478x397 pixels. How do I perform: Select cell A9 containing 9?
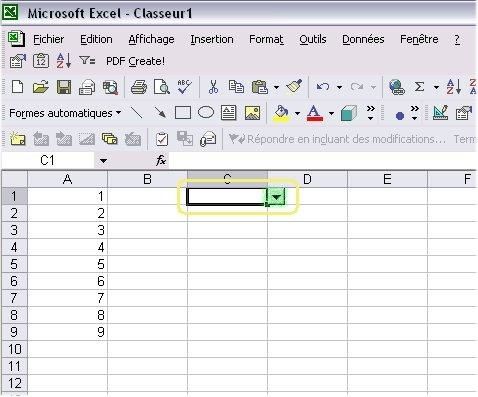(67, 332)
